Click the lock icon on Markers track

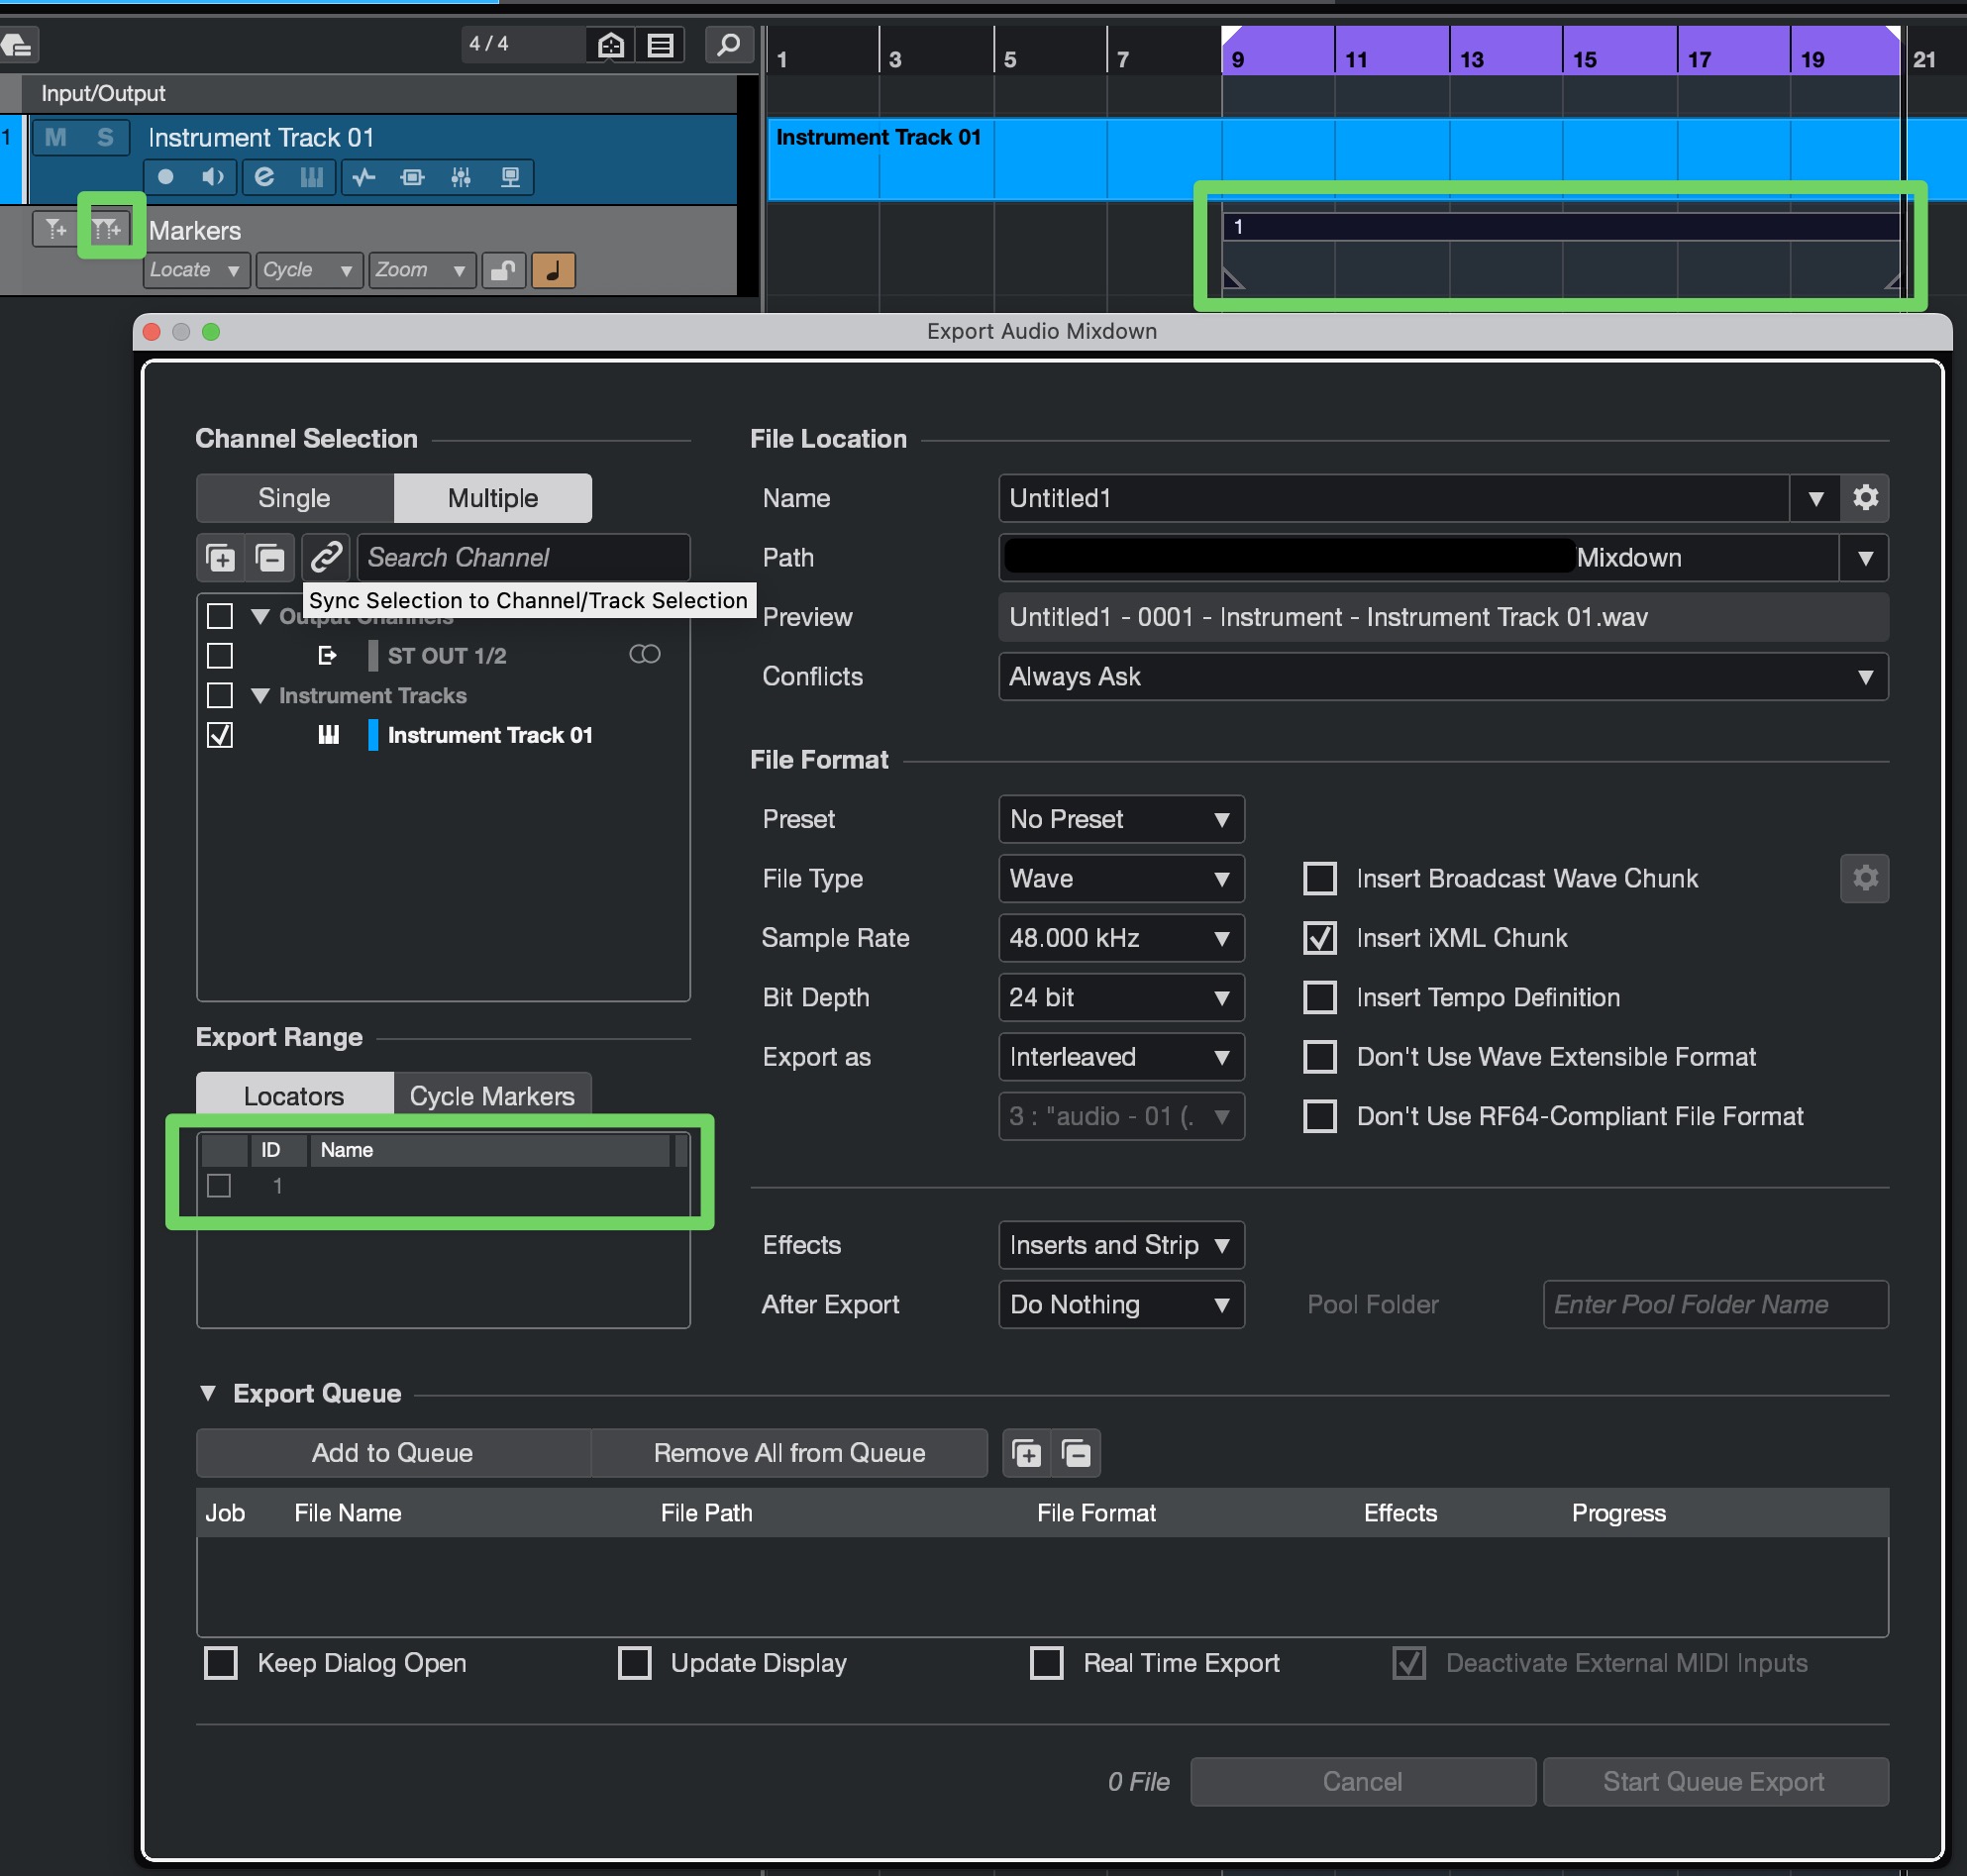tap(503, 270)
